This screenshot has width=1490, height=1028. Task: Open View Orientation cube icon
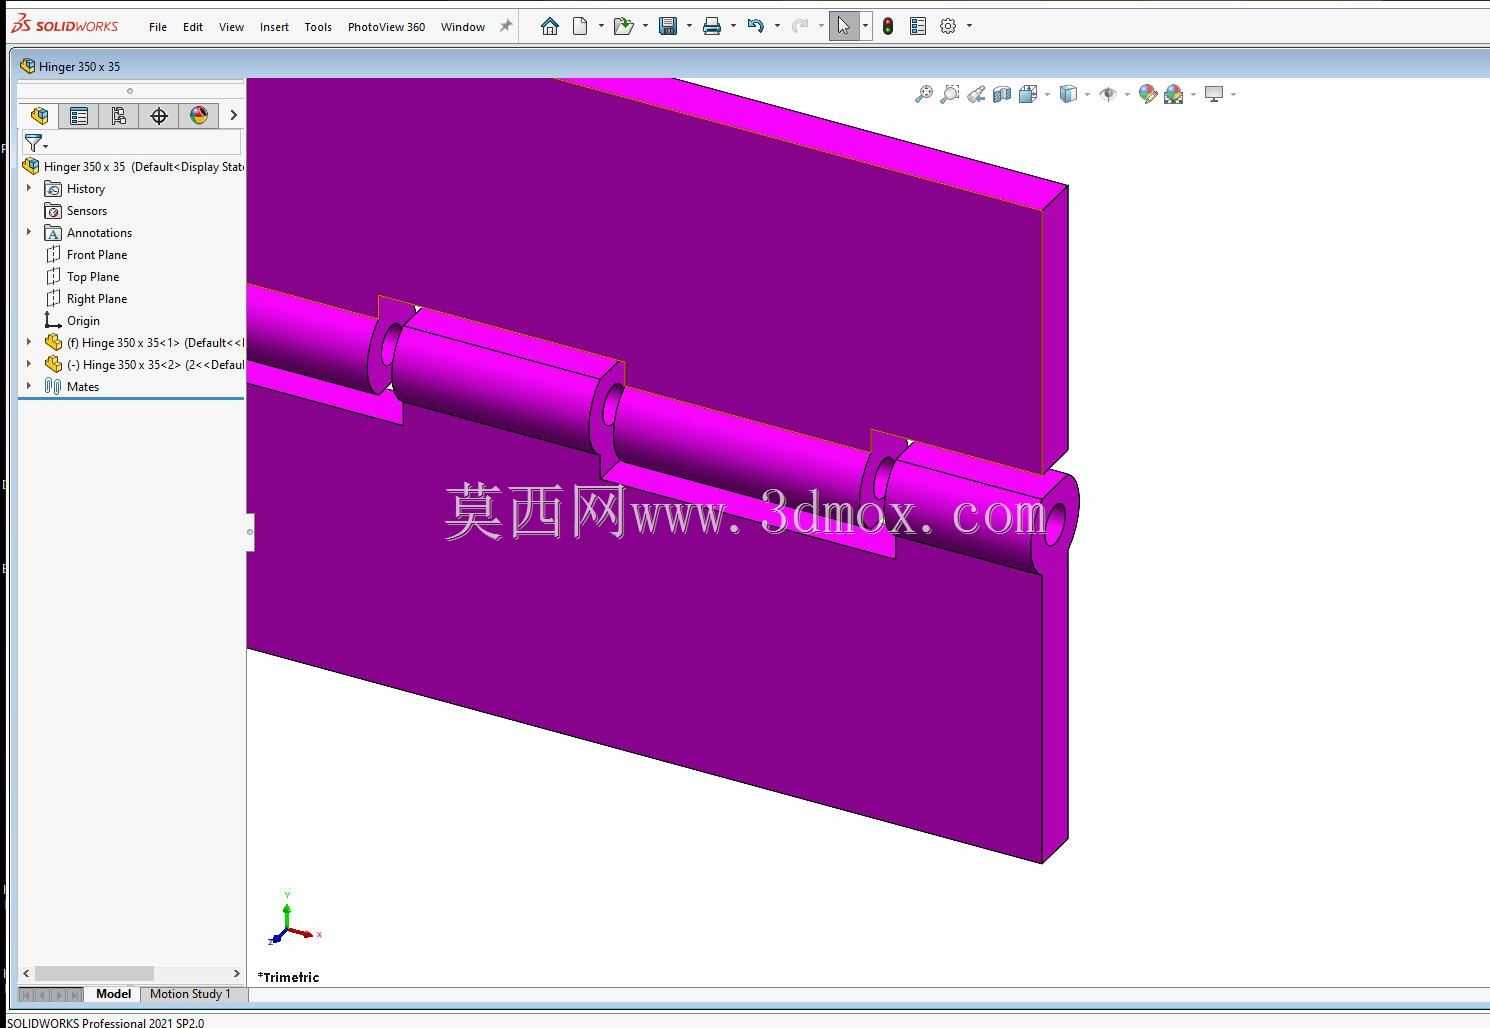(x=1028, y=94)
